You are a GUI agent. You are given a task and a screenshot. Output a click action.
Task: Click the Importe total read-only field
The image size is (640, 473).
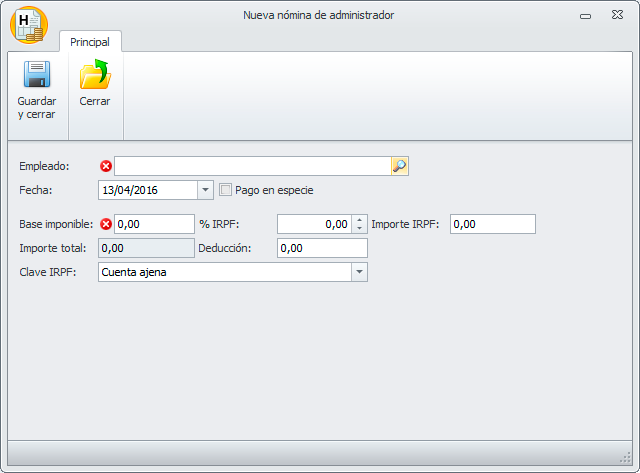point(147,248)
